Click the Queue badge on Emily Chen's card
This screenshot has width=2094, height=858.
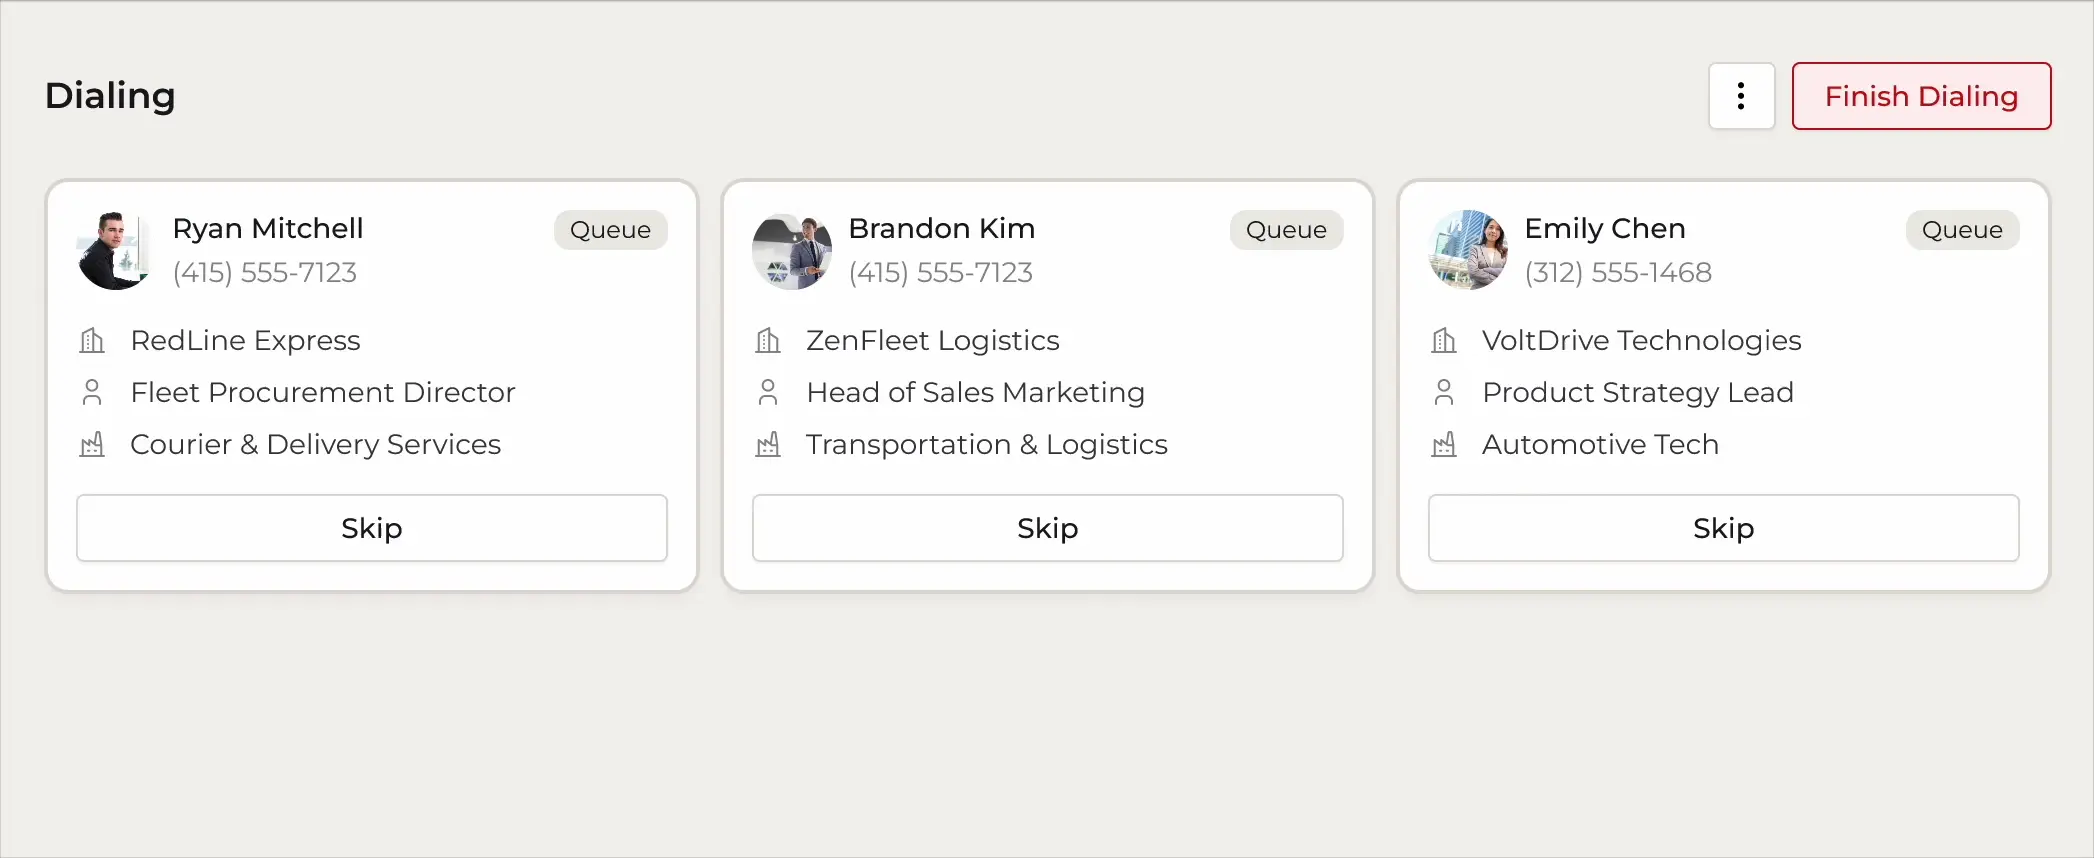coord(1962,230)
